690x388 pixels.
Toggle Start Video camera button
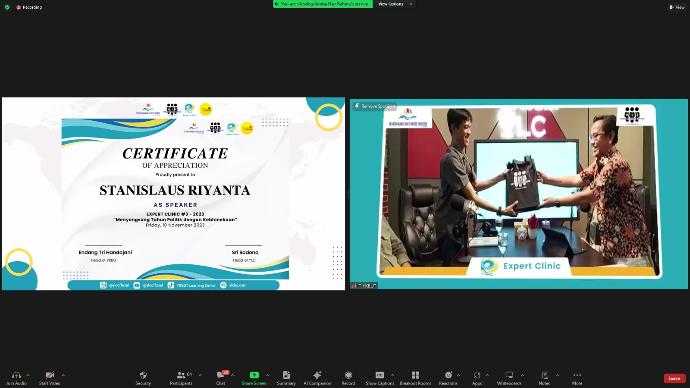50,377
